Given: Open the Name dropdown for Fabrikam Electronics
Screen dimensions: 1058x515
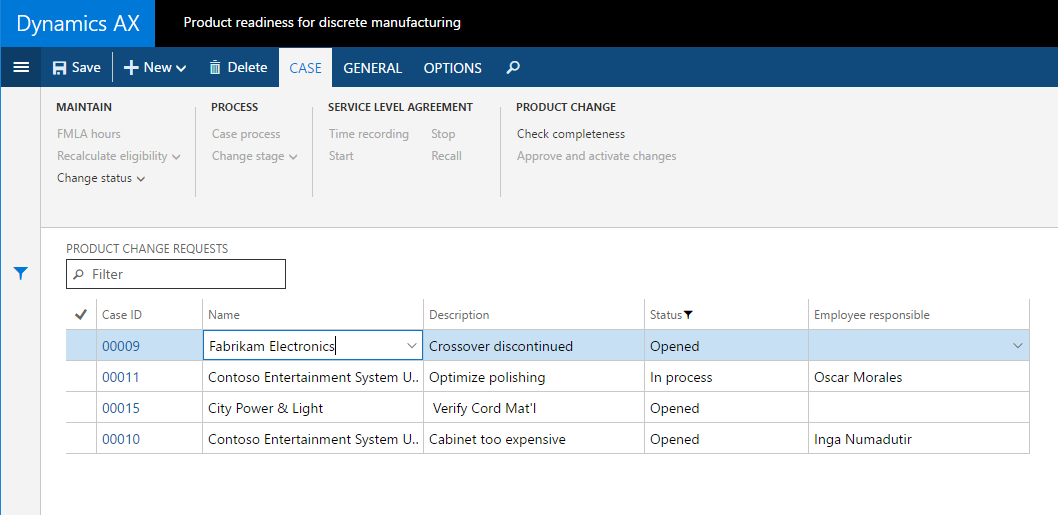Looking at the screenshot, I should click(x=412, y=346).
